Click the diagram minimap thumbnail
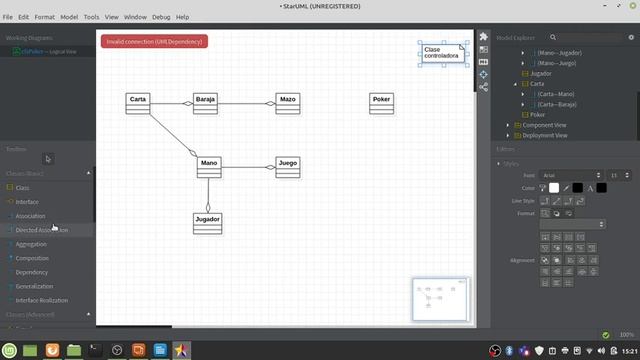The width and height of the screenshot is (640, 360). click(x=440, y=299)
